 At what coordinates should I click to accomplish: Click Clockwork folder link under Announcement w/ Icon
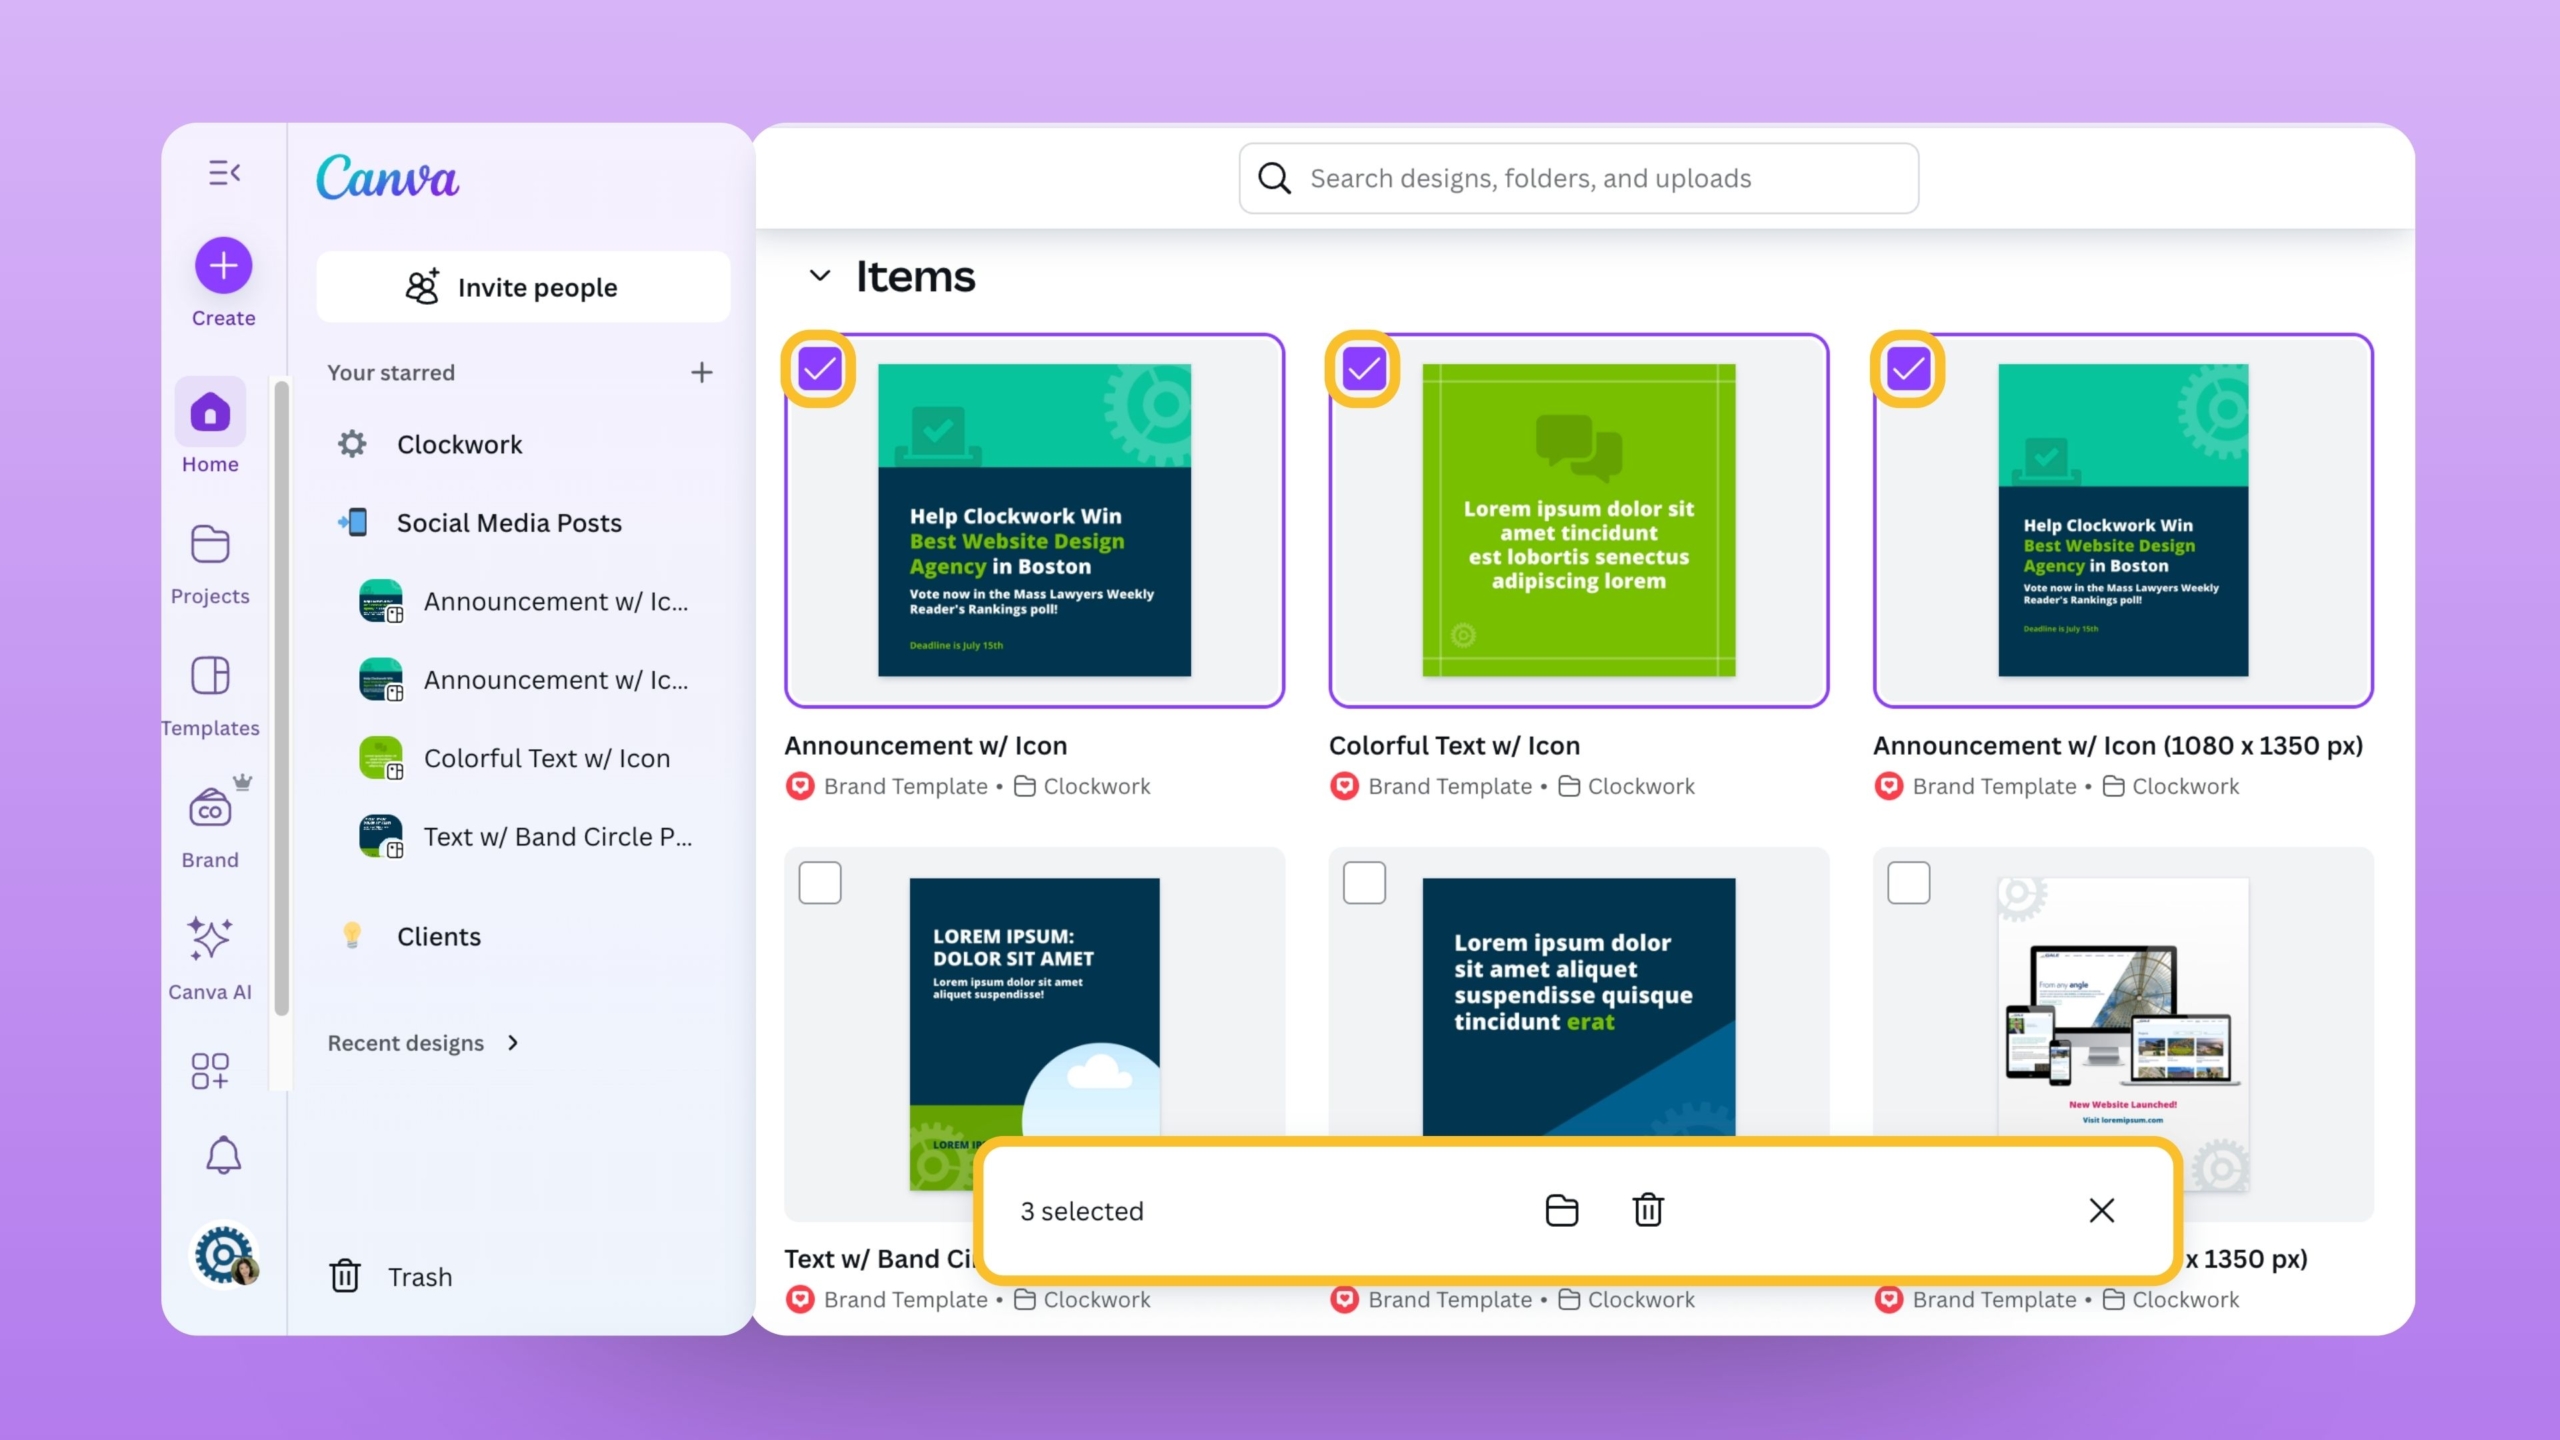coord(1082,786)
